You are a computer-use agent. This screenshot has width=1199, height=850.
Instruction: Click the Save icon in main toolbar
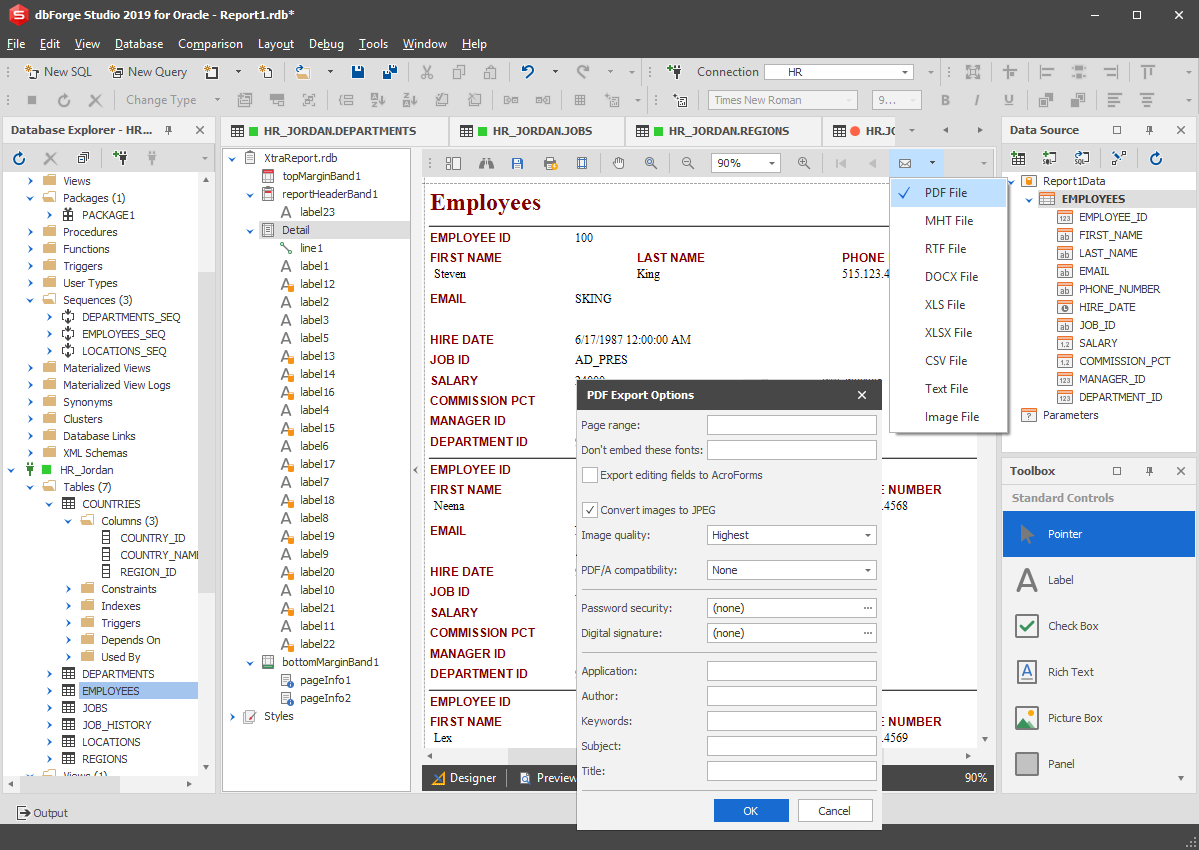[358, 72]
